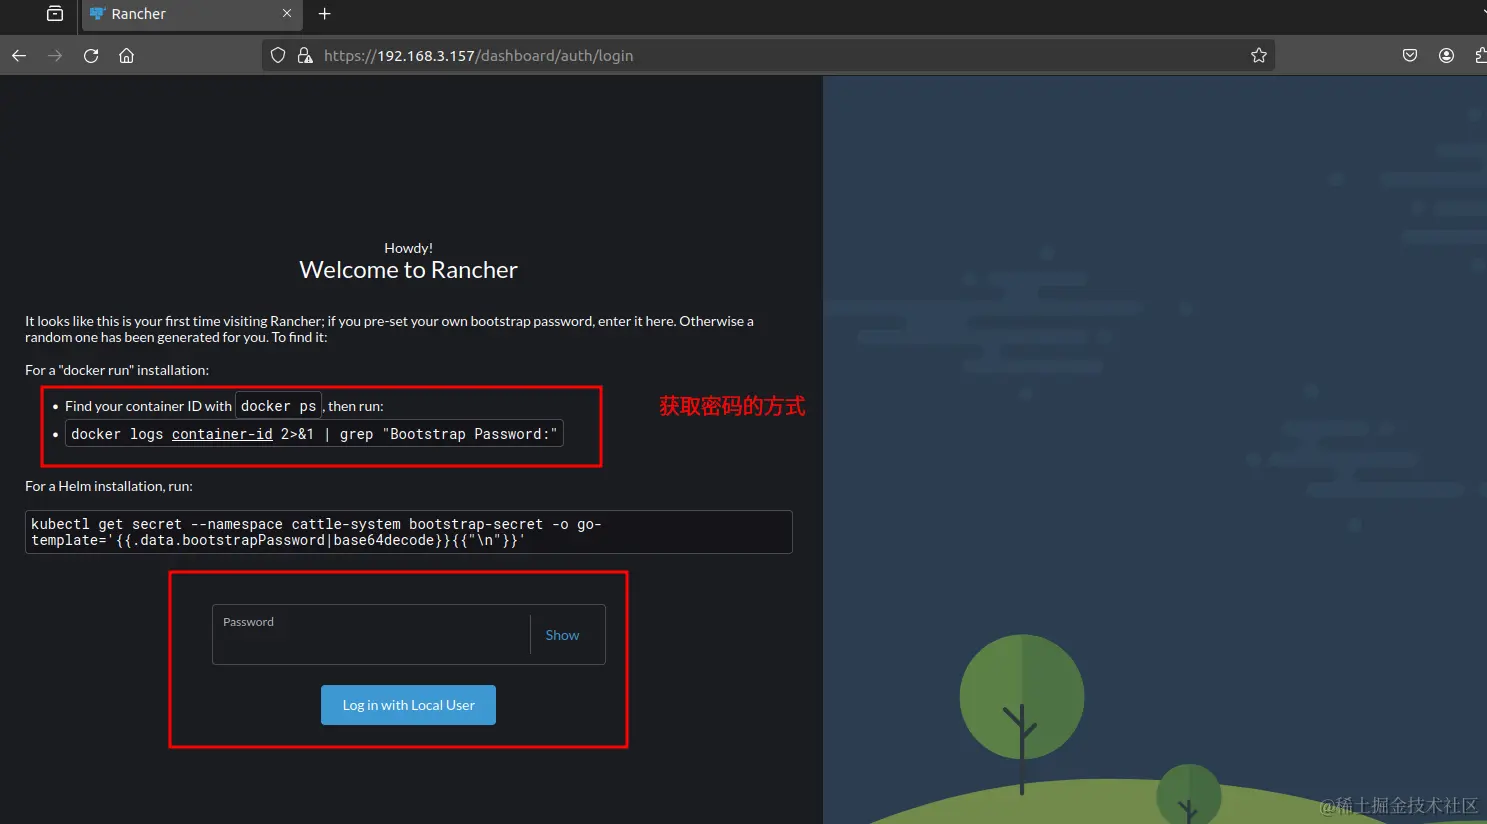This screenshot has width=1487, height=824.
Task: Click the 'Howdy!' greeting text
Action: click(x=408, y=248)
